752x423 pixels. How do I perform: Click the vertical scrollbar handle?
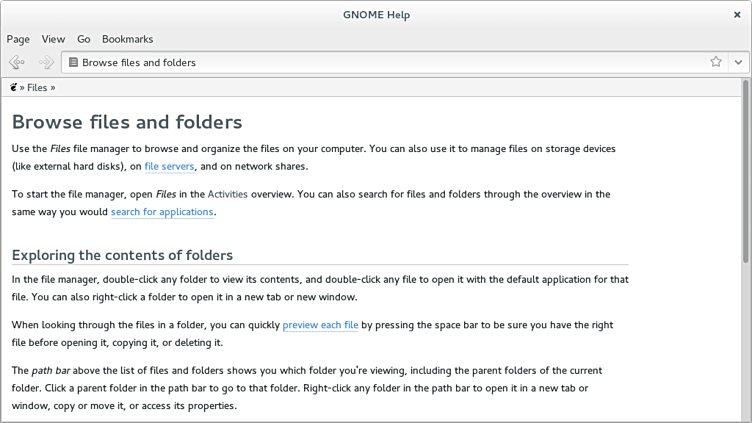[x=745, y=170]
